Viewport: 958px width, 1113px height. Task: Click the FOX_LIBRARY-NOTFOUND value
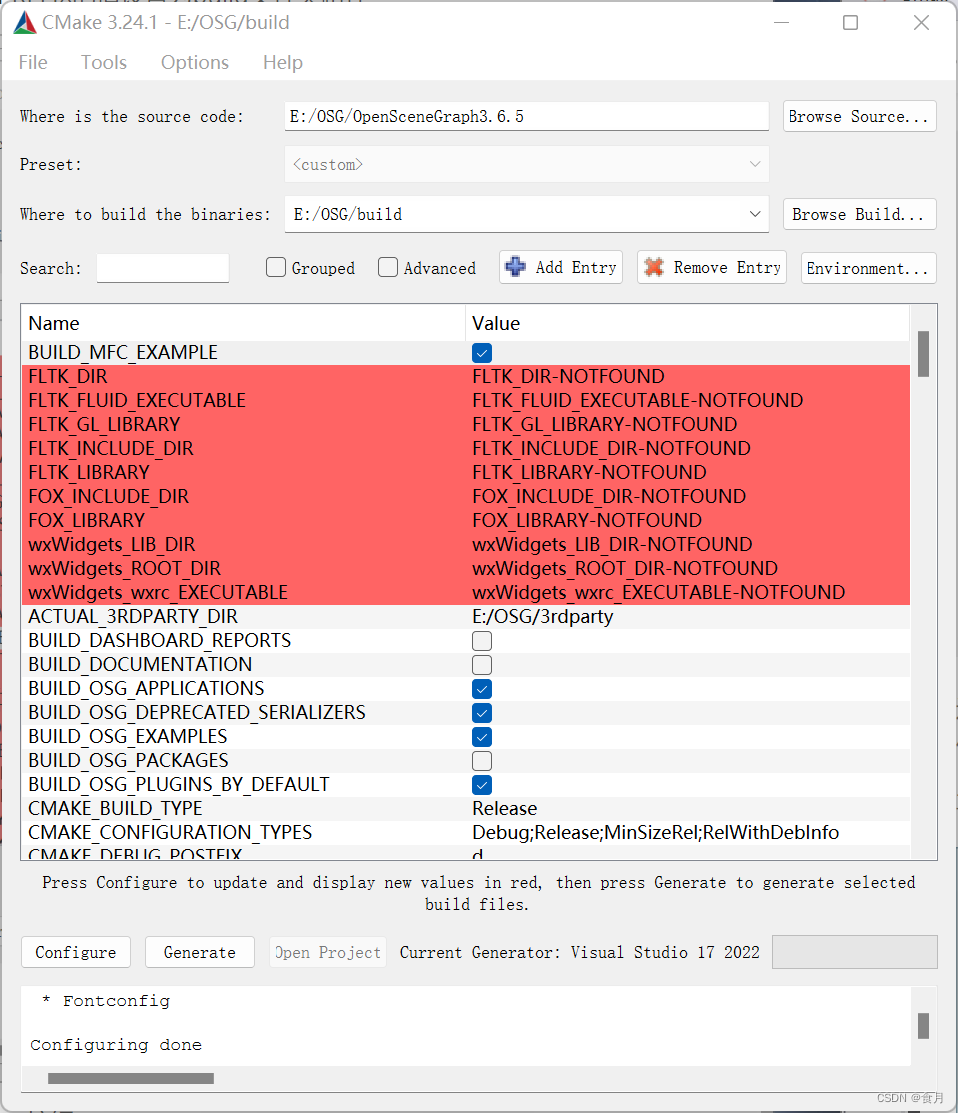587,521
